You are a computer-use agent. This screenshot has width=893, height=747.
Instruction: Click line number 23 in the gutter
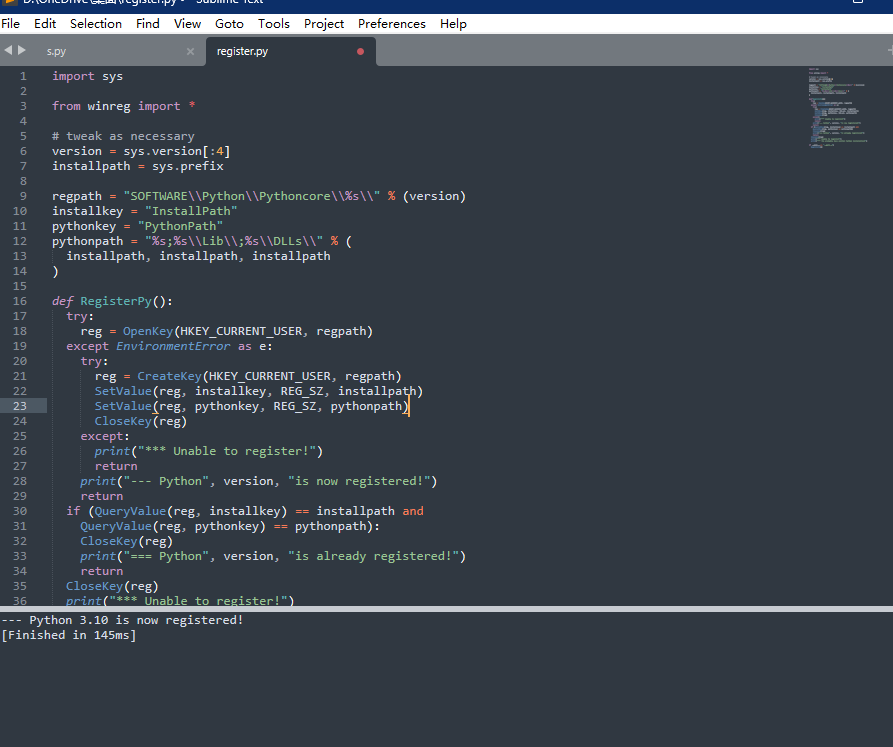click(x=21, y=406)
